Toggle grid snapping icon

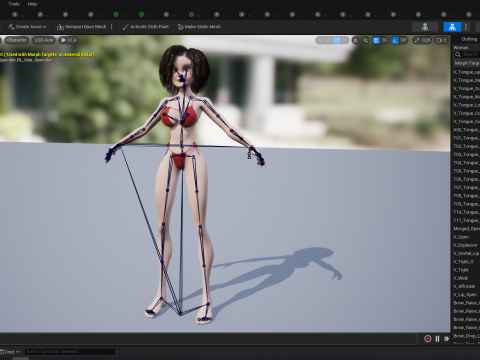pos(376,40)
